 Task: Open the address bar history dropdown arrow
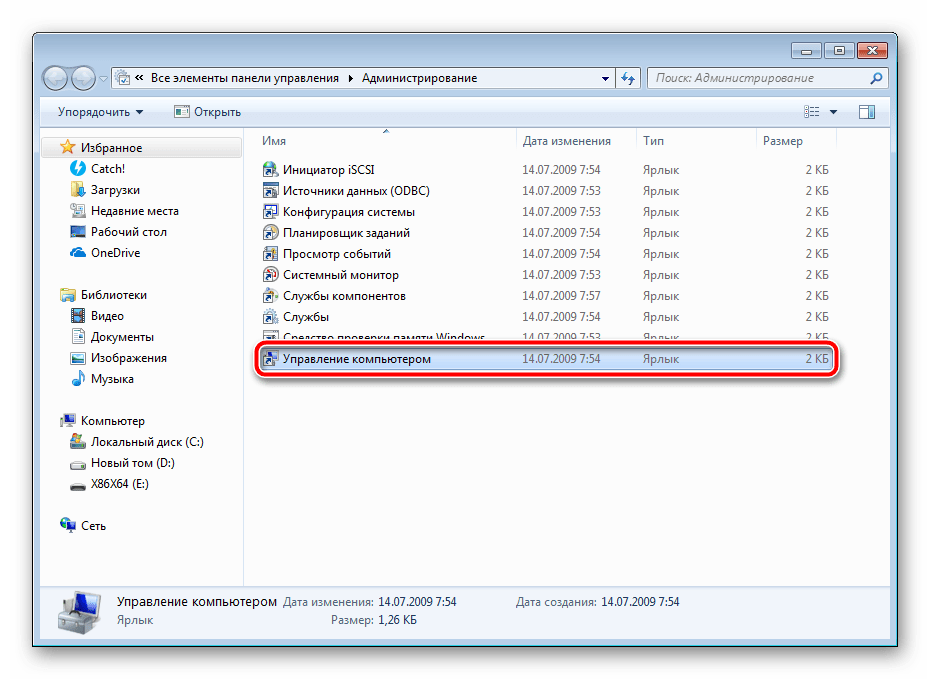click(605, 78)
